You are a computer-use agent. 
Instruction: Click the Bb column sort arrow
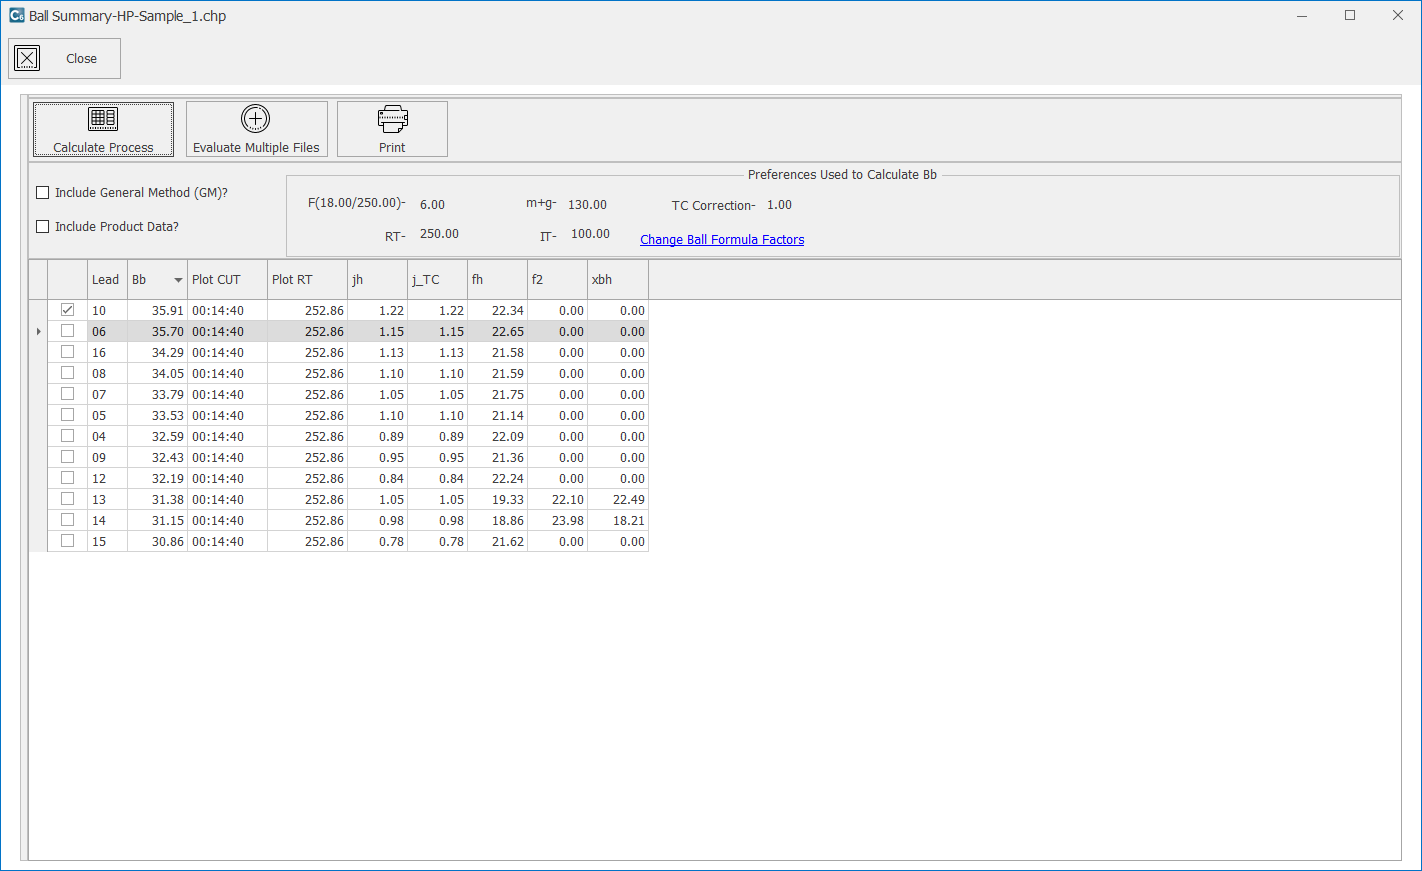click(x=178, y=280)
